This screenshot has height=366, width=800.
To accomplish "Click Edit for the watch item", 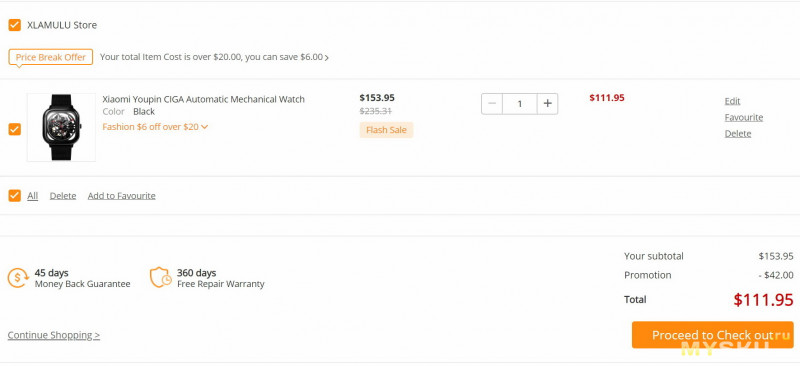I will 732,101.
